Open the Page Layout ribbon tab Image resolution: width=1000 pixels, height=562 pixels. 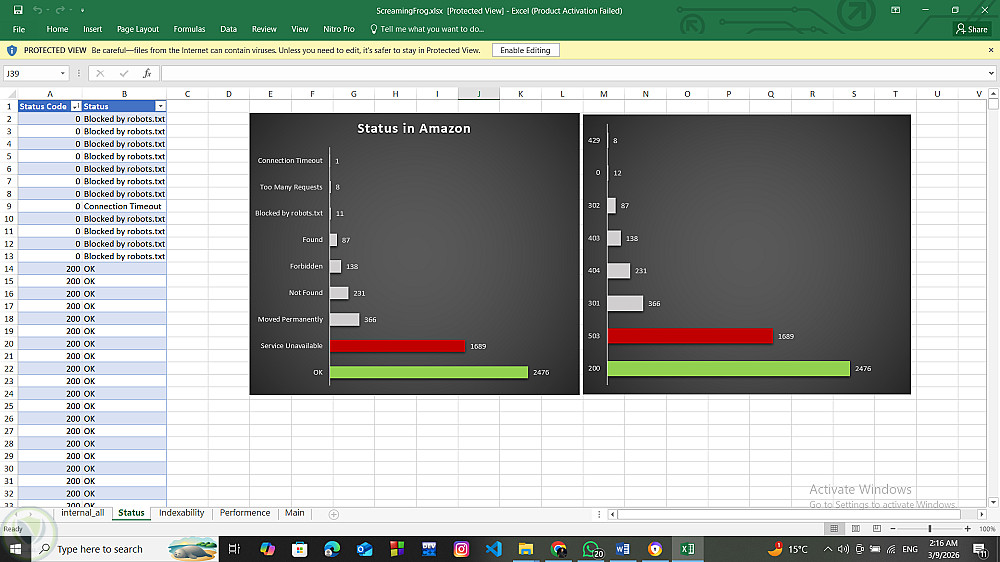pyautogui.click(x=138, y=29)
